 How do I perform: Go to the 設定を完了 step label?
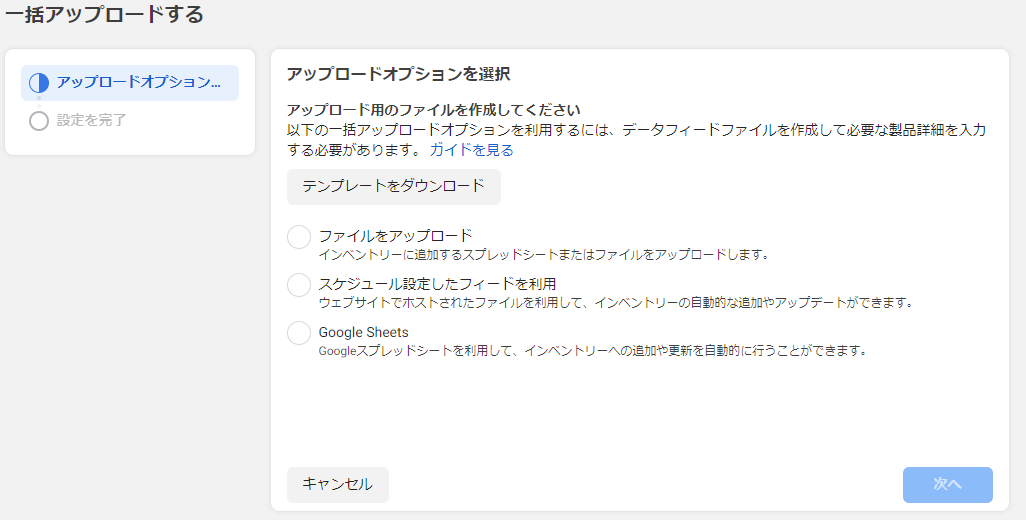click(x=92, y=121)
